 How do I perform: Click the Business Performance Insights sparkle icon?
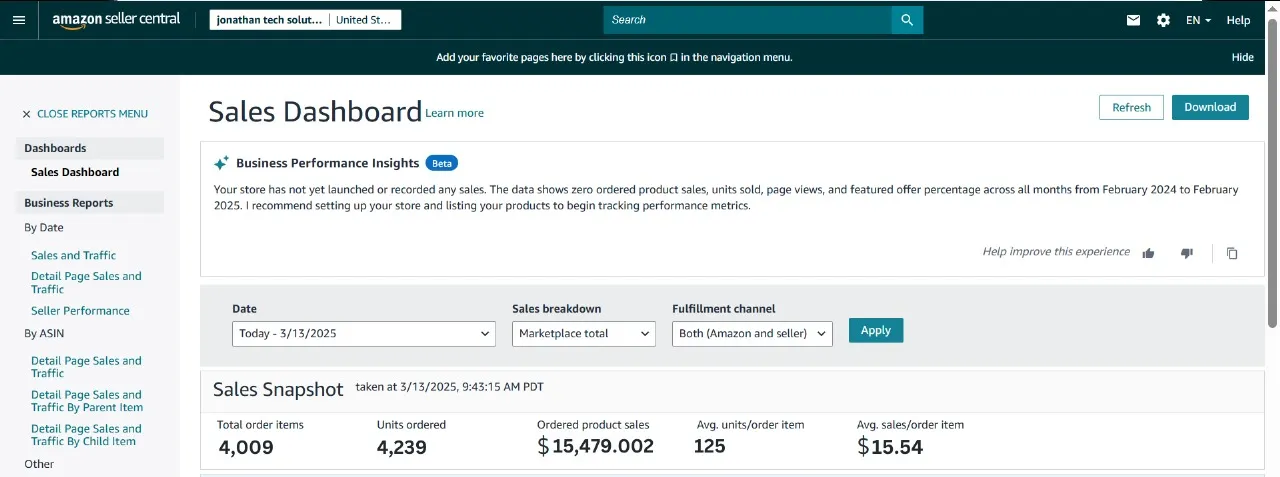[222, 163]
